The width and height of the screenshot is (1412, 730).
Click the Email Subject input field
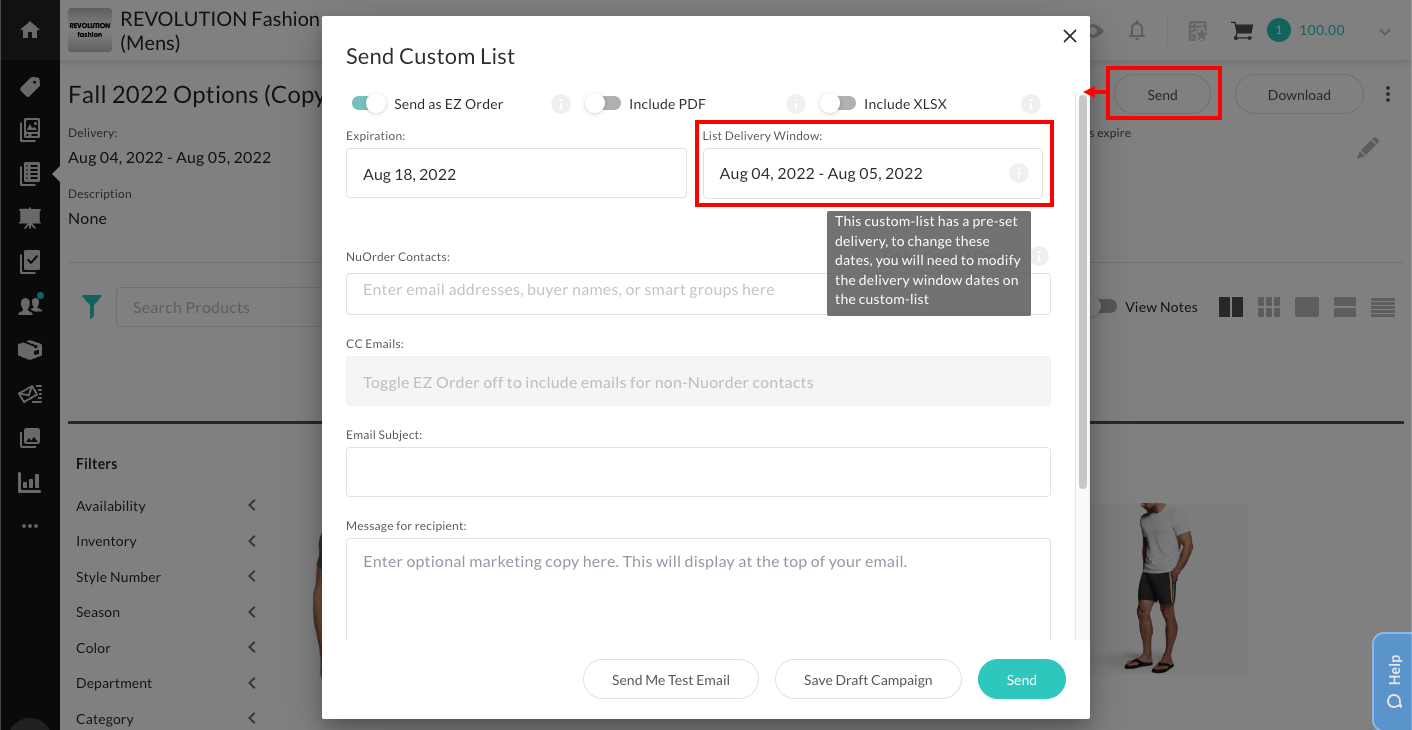698,472
